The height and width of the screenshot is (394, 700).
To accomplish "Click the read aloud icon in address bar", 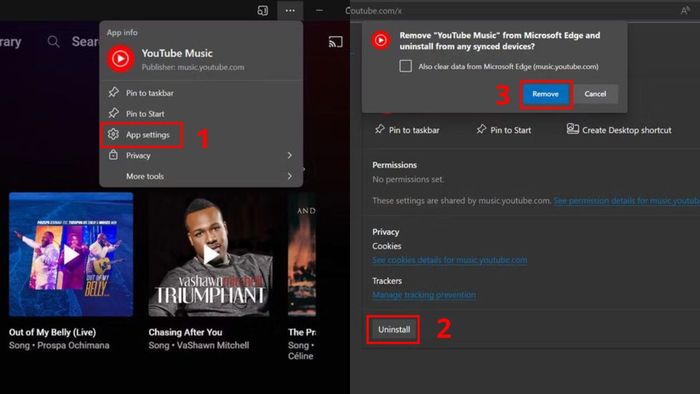I will [685, 11].
